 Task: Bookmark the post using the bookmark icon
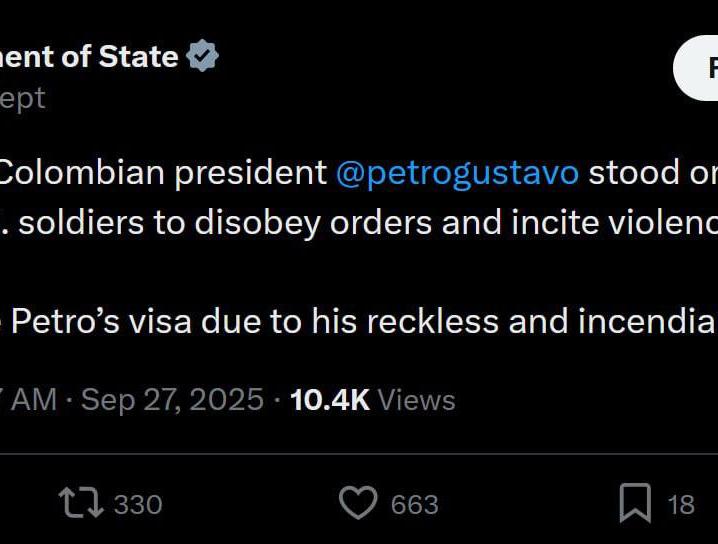pyautogui.click(x=635, y=503)
